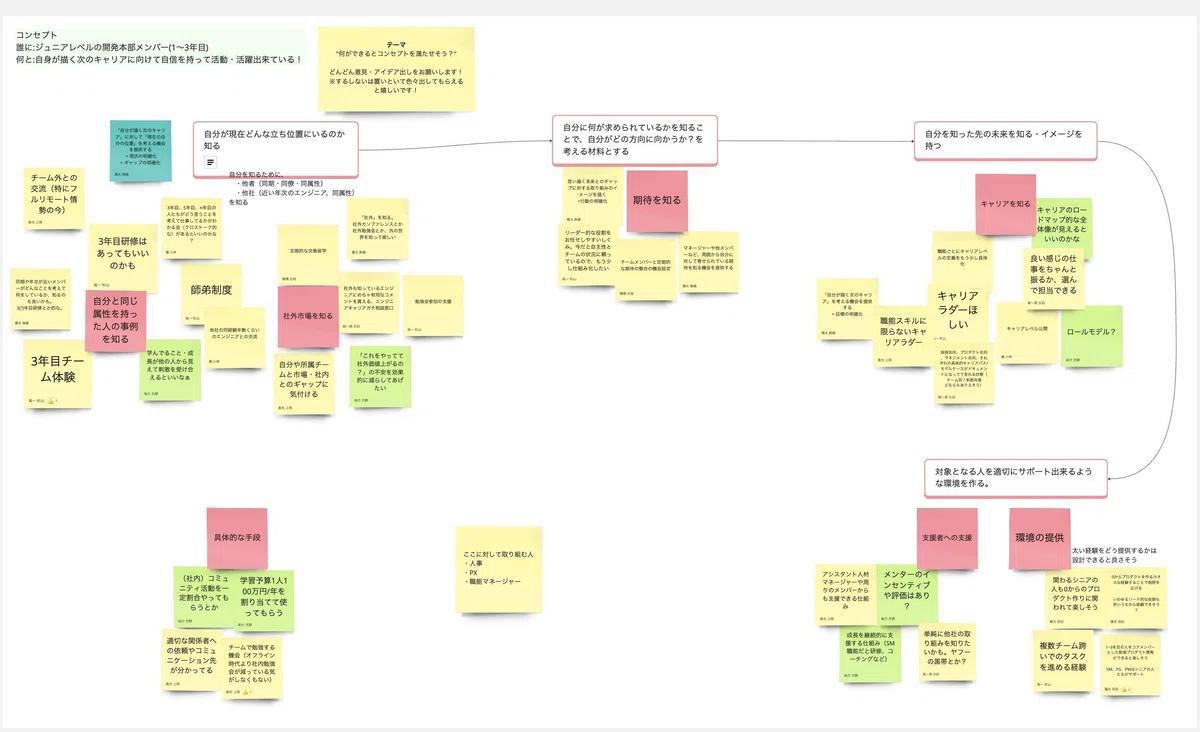Click the thumbs-up reaction on the 3年目チーム体験 sticky
This screenshot has width=1200, height=732.
(52, 400)
